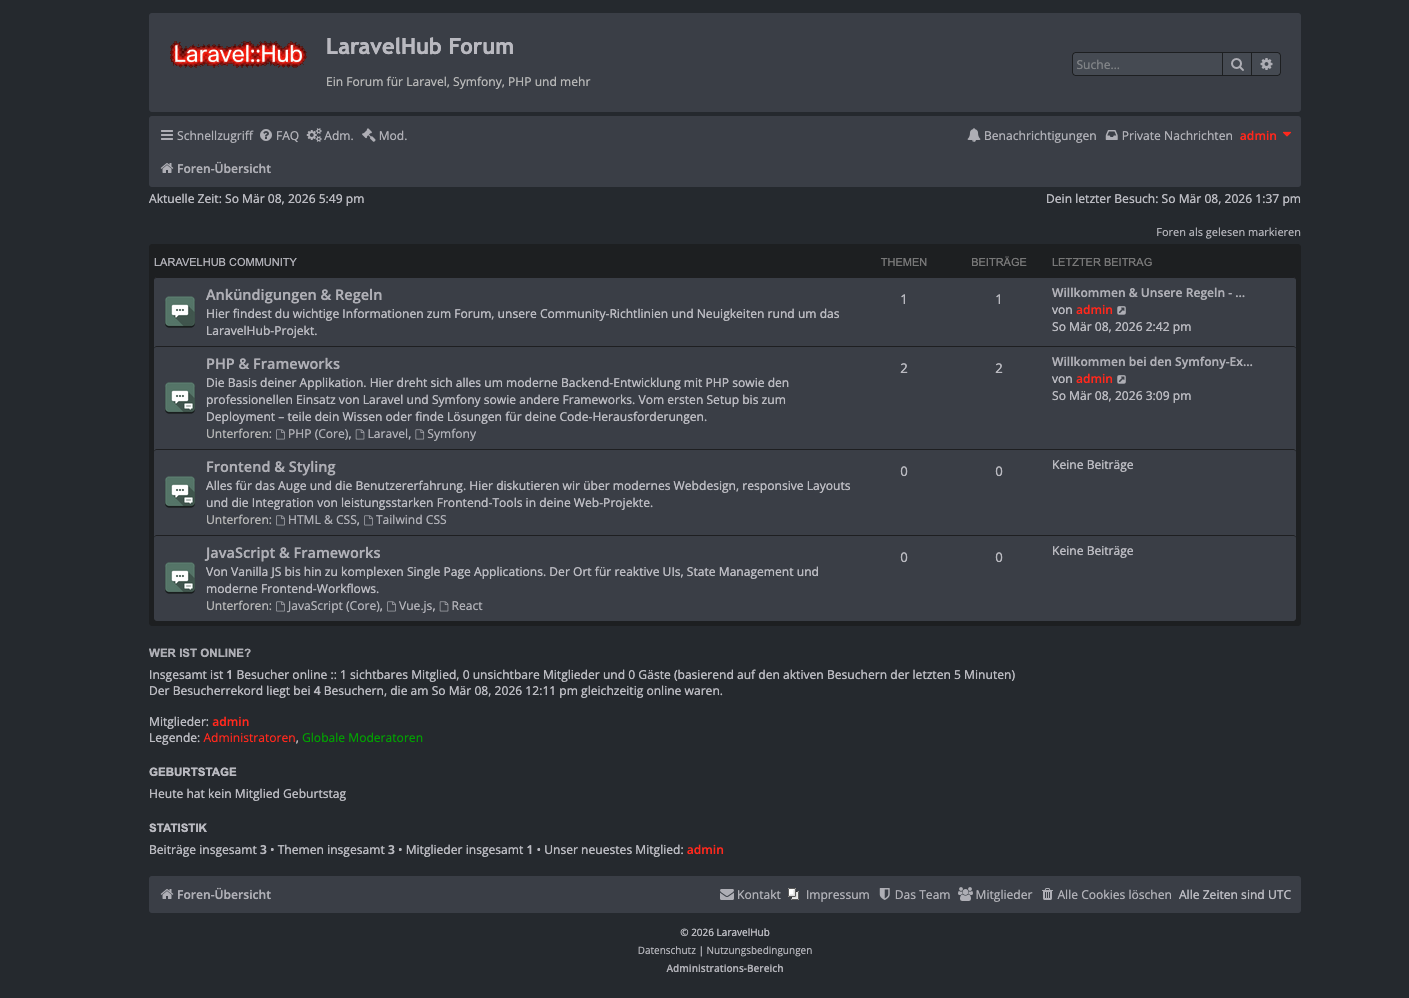The width and height of the screenshot is (1409, 998).
Task: Click the home icon next to Foren-Übersicht
Action: coord(166,168)
